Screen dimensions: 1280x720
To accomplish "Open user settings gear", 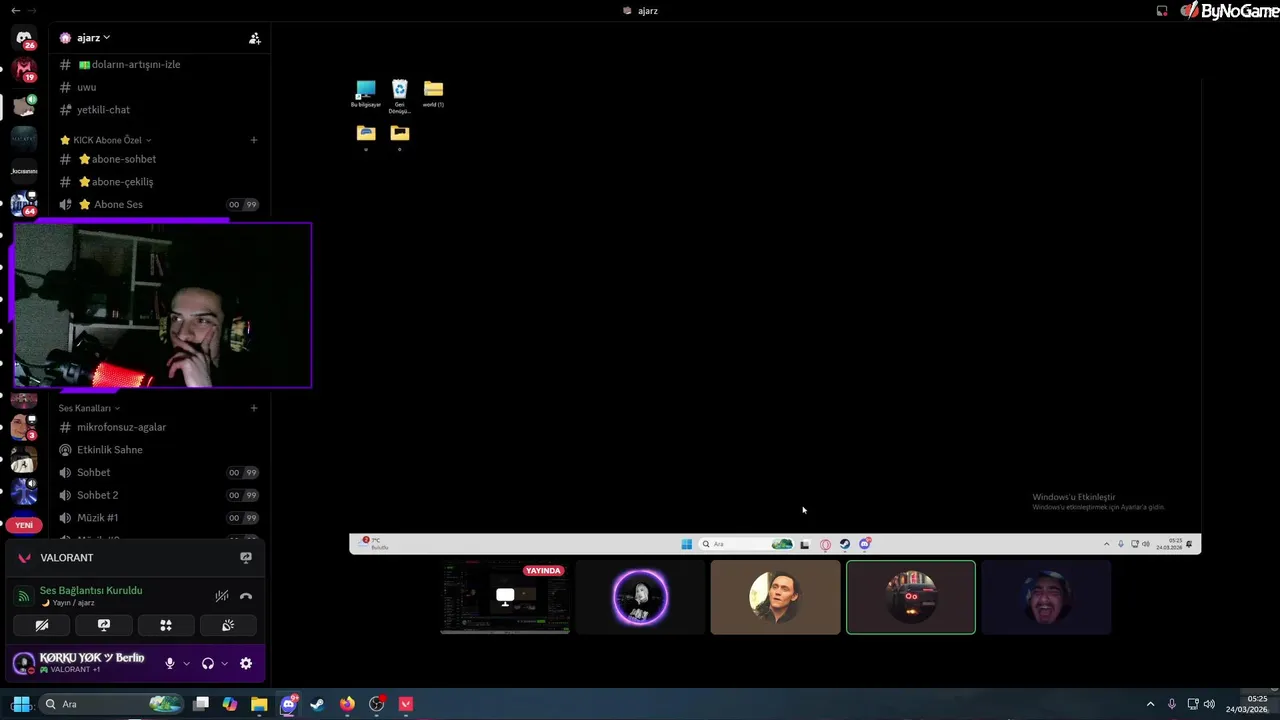I will (x=246, y=663).
